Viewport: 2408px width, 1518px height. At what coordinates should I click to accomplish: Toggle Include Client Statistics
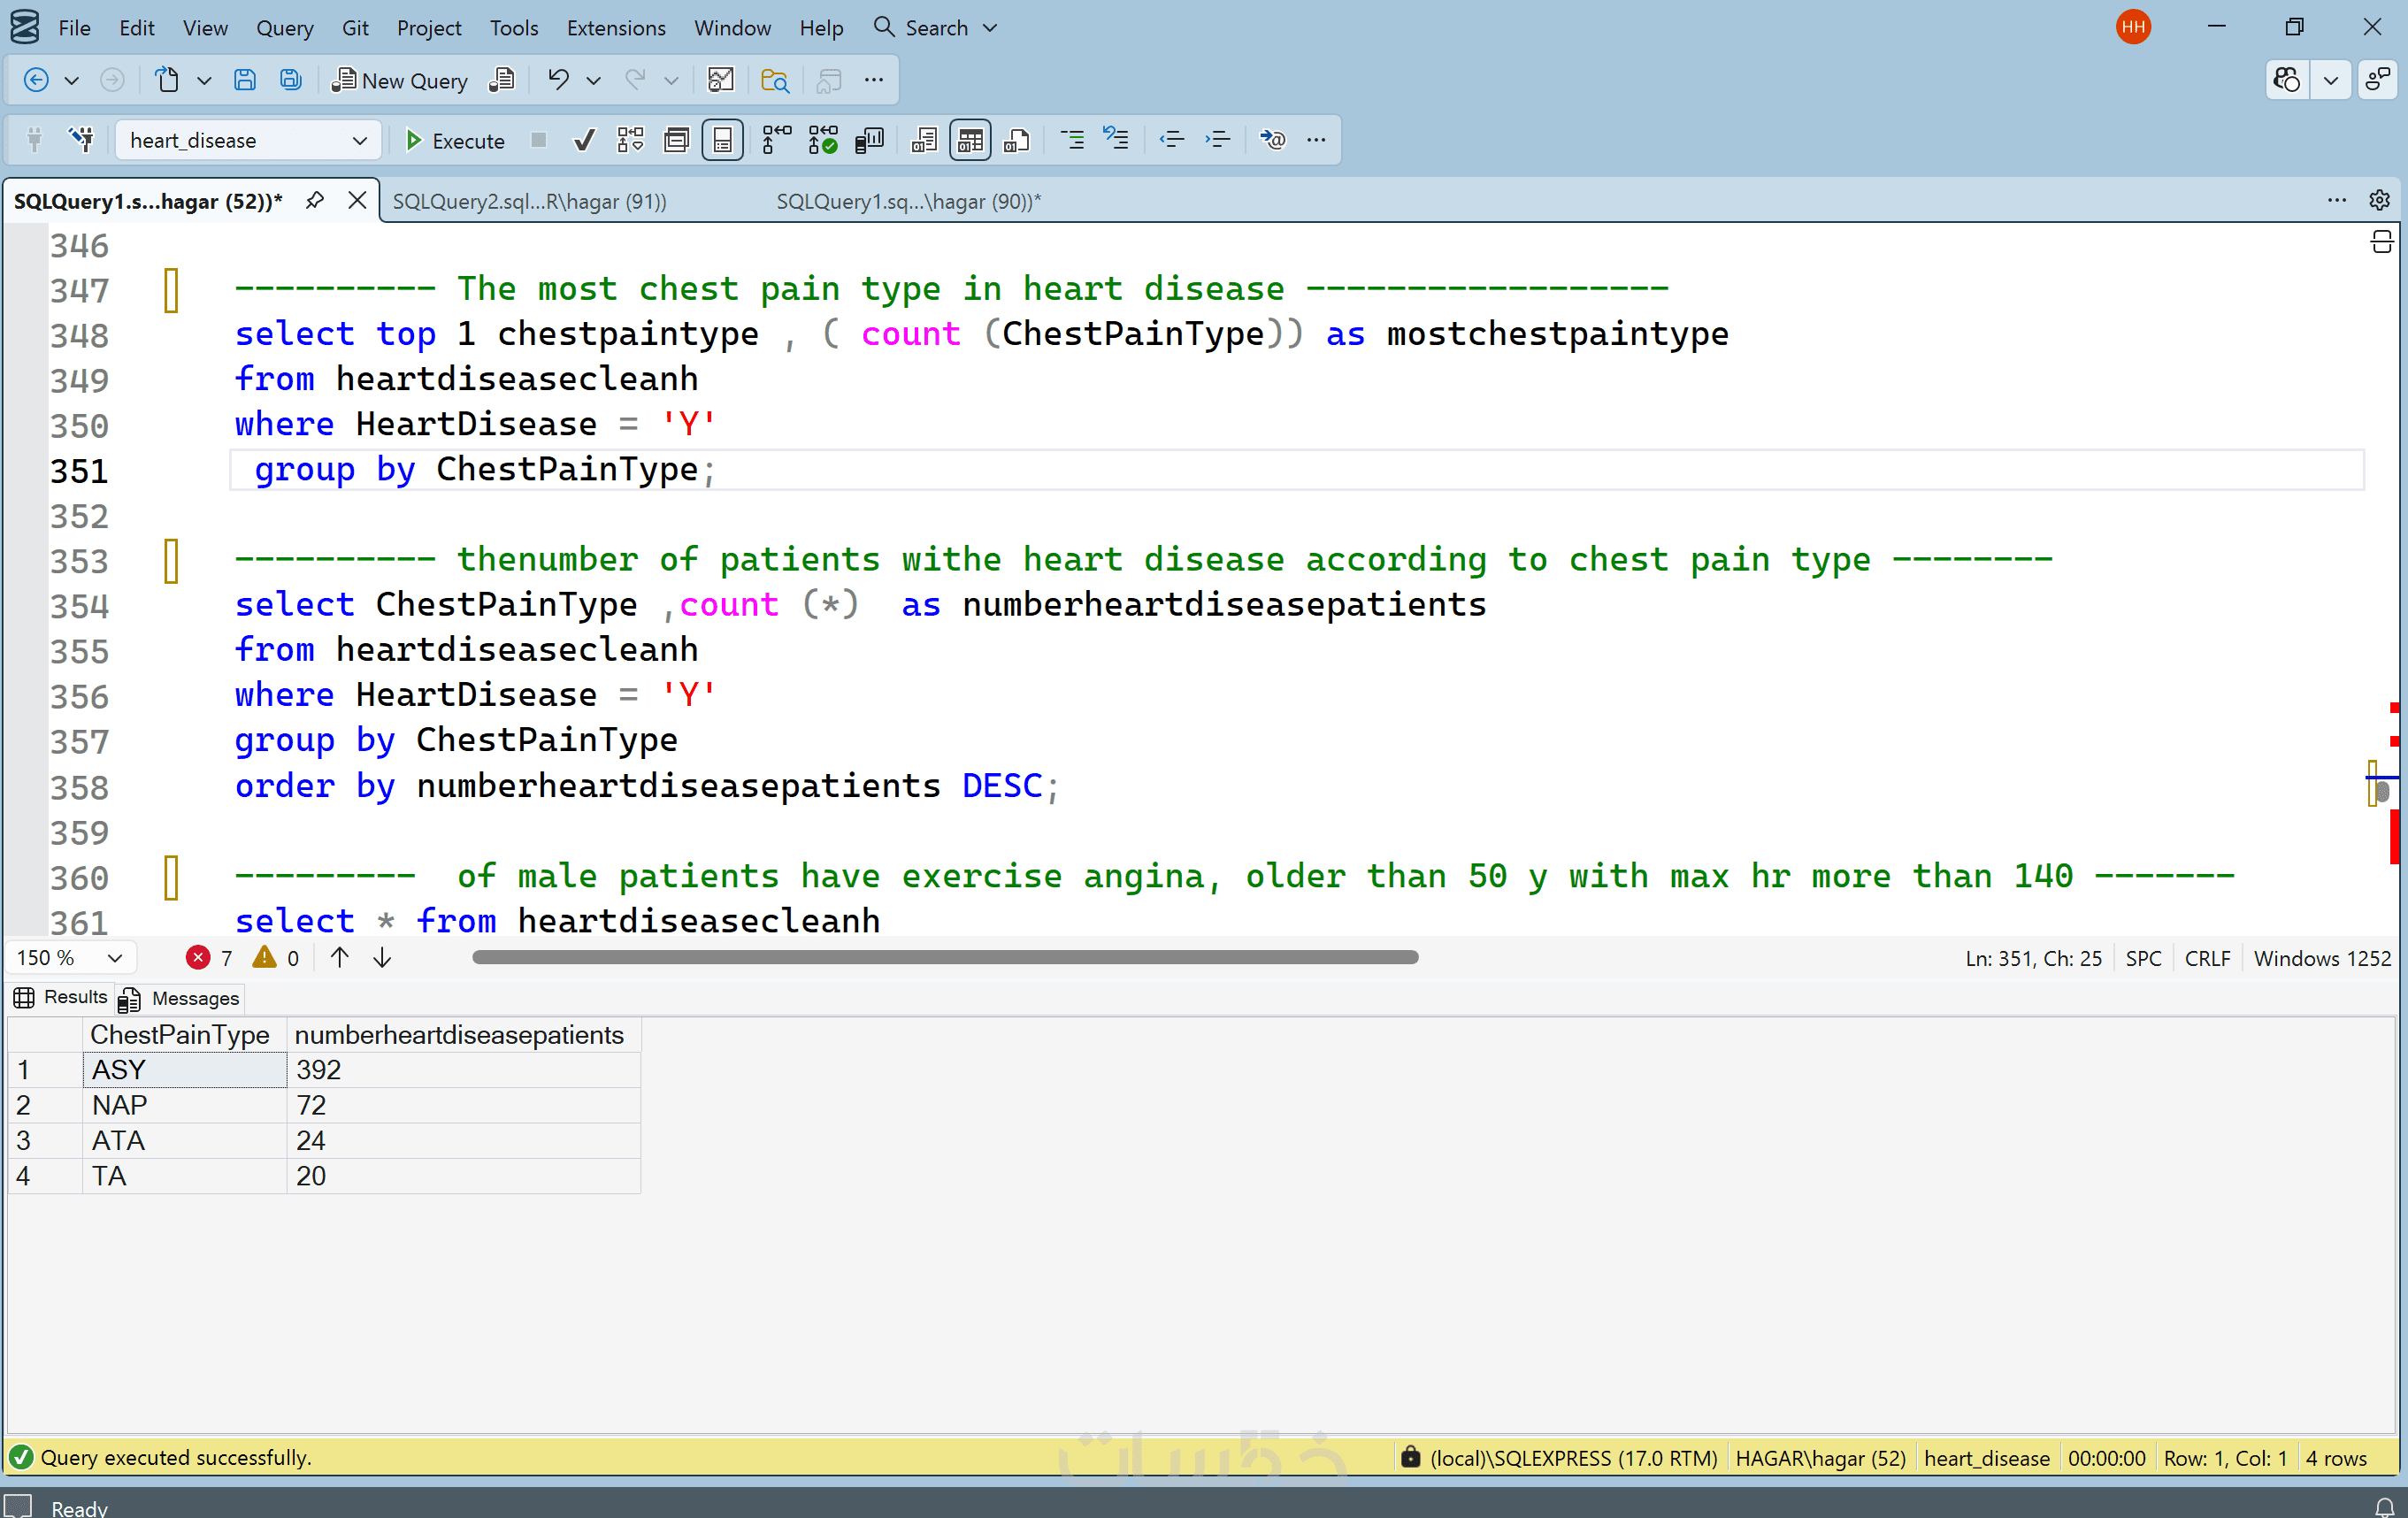[x=869, y=140]
